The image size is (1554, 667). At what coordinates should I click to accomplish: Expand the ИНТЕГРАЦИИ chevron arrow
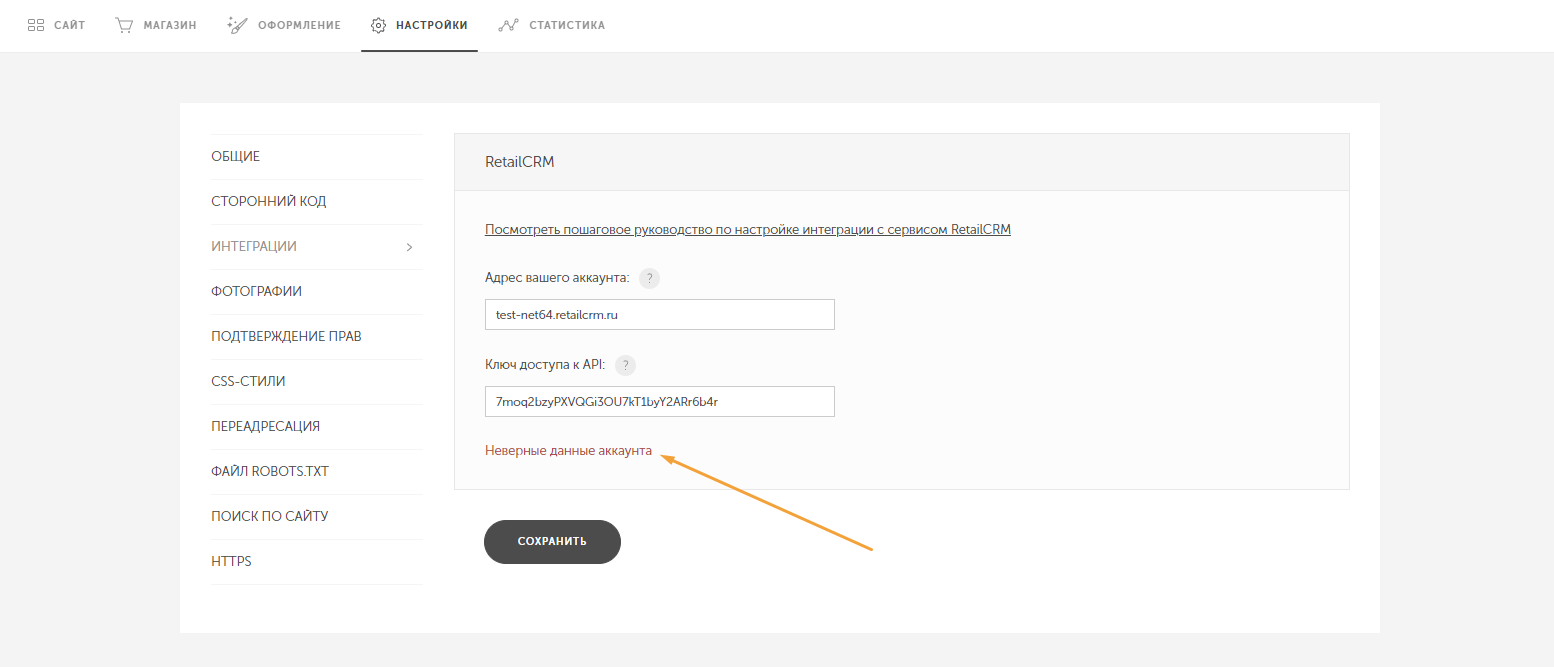409,247
